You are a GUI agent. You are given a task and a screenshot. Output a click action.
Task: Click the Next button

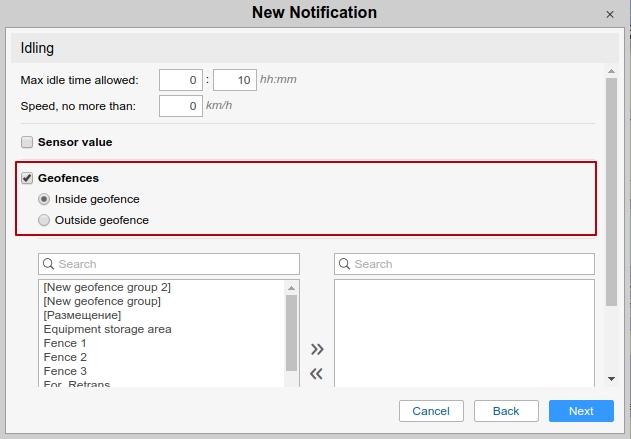[581, 411]
